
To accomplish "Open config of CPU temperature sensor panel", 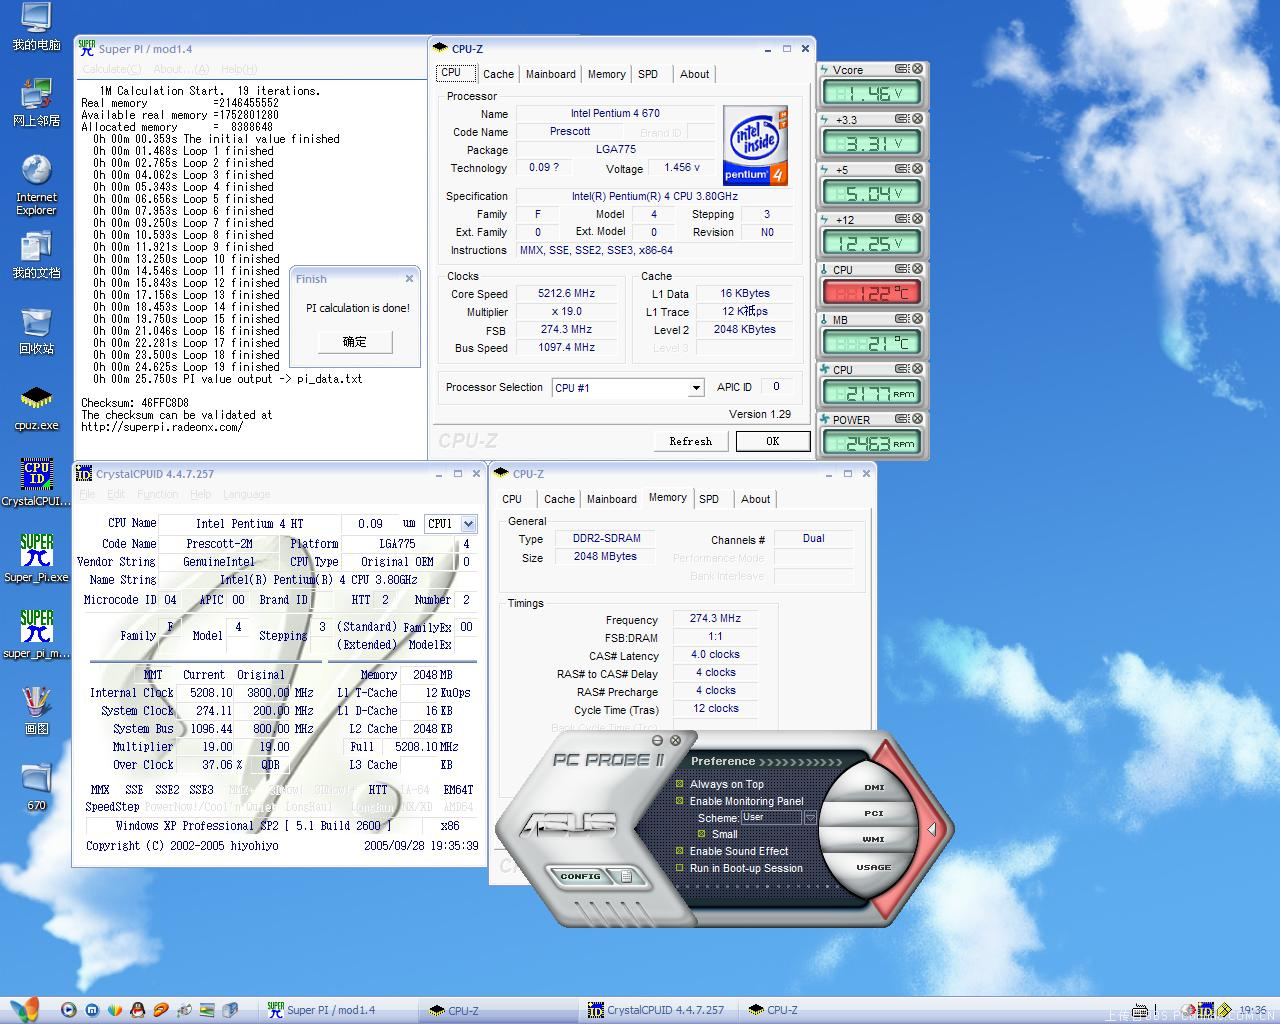I will pos(902,269).
